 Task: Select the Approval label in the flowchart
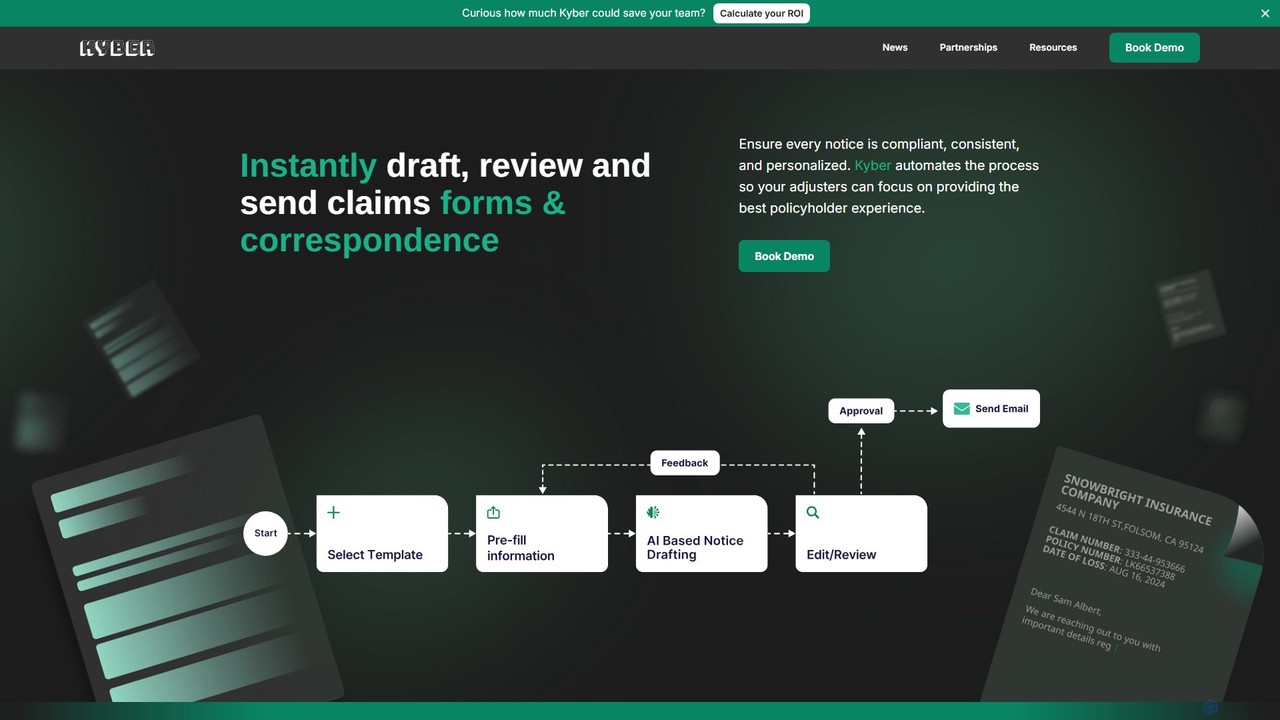click(x=861, y=411)
